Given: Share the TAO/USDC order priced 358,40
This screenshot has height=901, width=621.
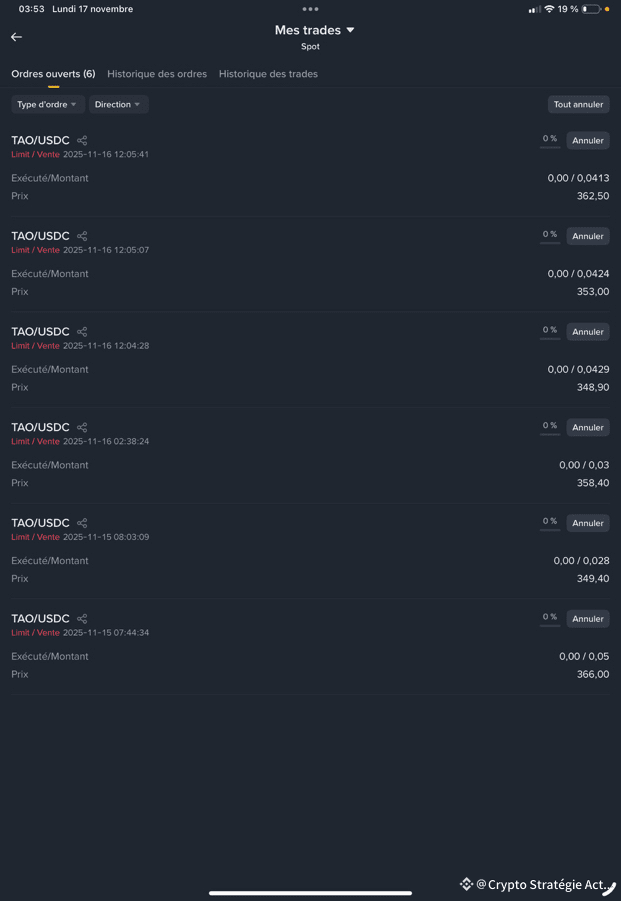Looking at the screenshot, I should click(x=82, y=428).
